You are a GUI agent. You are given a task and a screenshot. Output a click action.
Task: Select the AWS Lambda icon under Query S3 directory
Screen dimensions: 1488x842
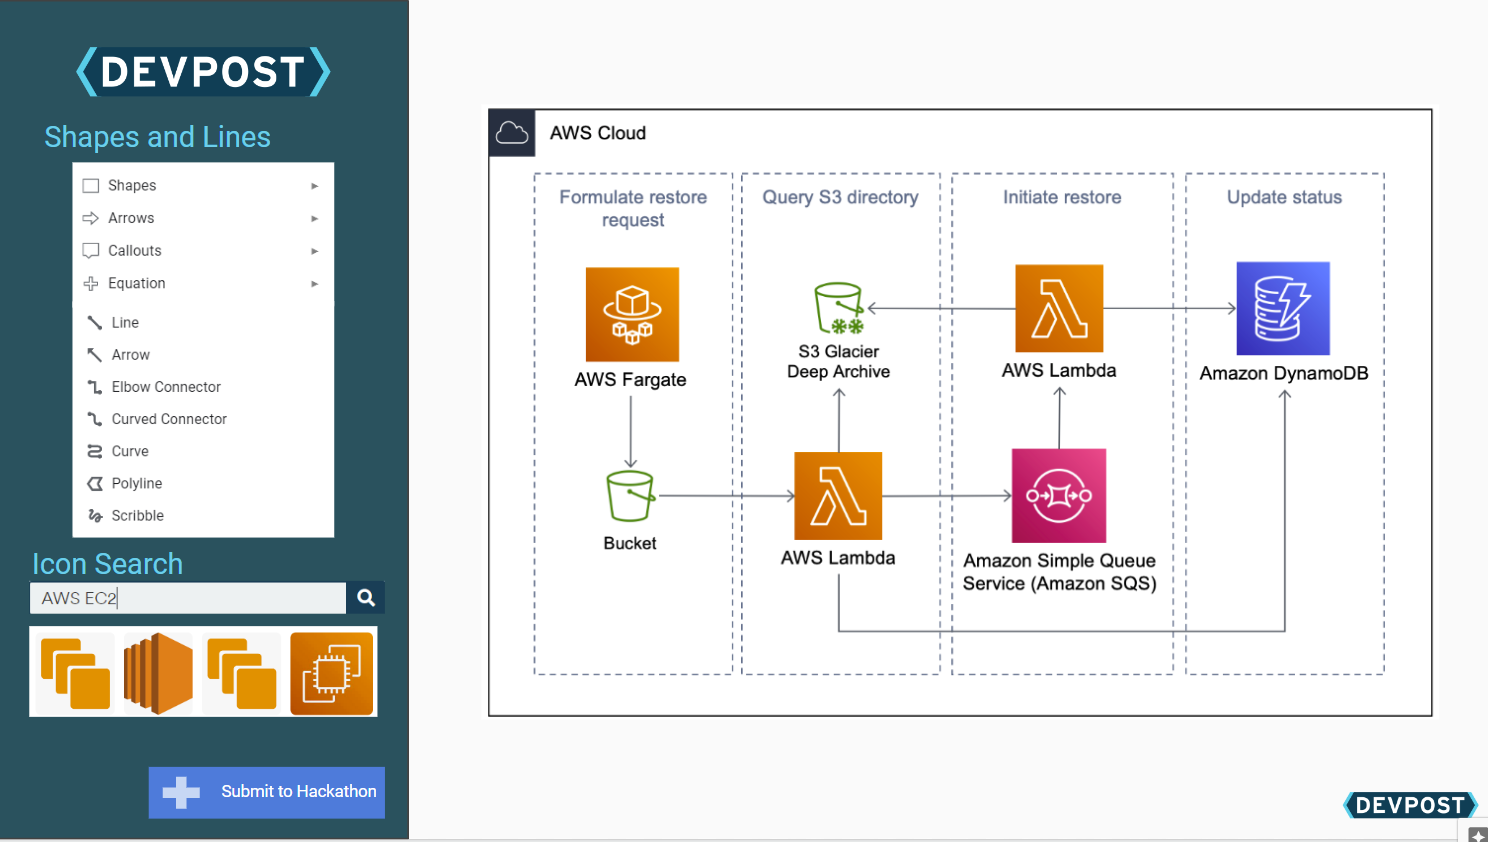pyautogui.click(x=838, y=496)
